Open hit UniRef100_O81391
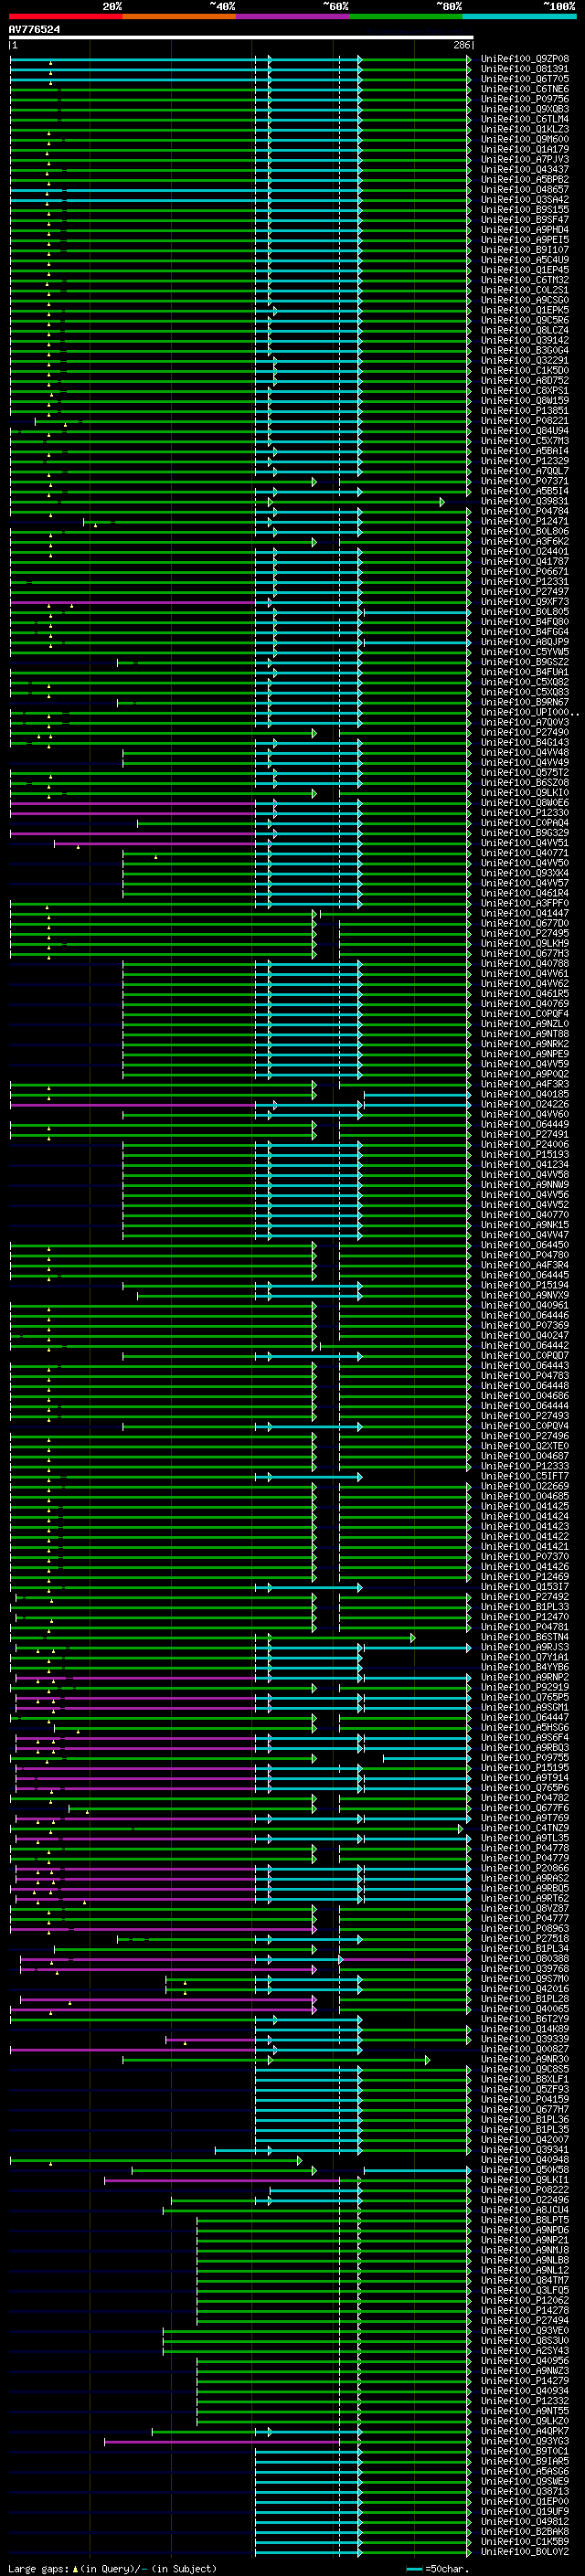 tap(524, 69)
